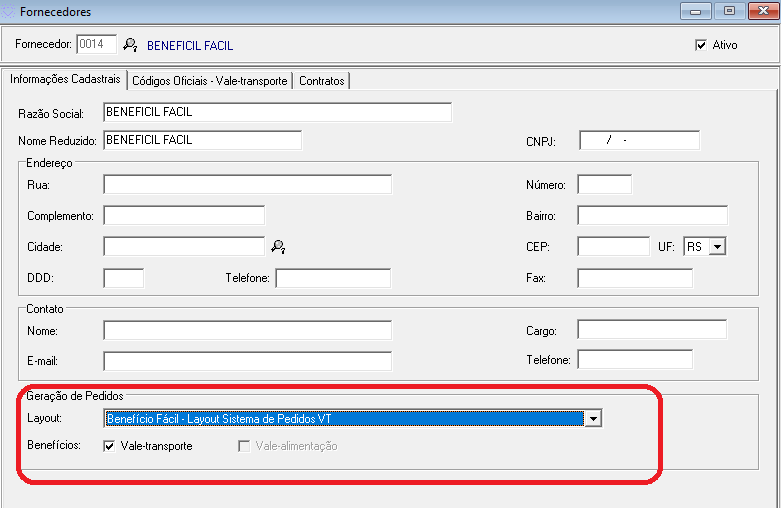Toggle the Ativo checkbox
This screenshot has width=781, height=508.
701,45
